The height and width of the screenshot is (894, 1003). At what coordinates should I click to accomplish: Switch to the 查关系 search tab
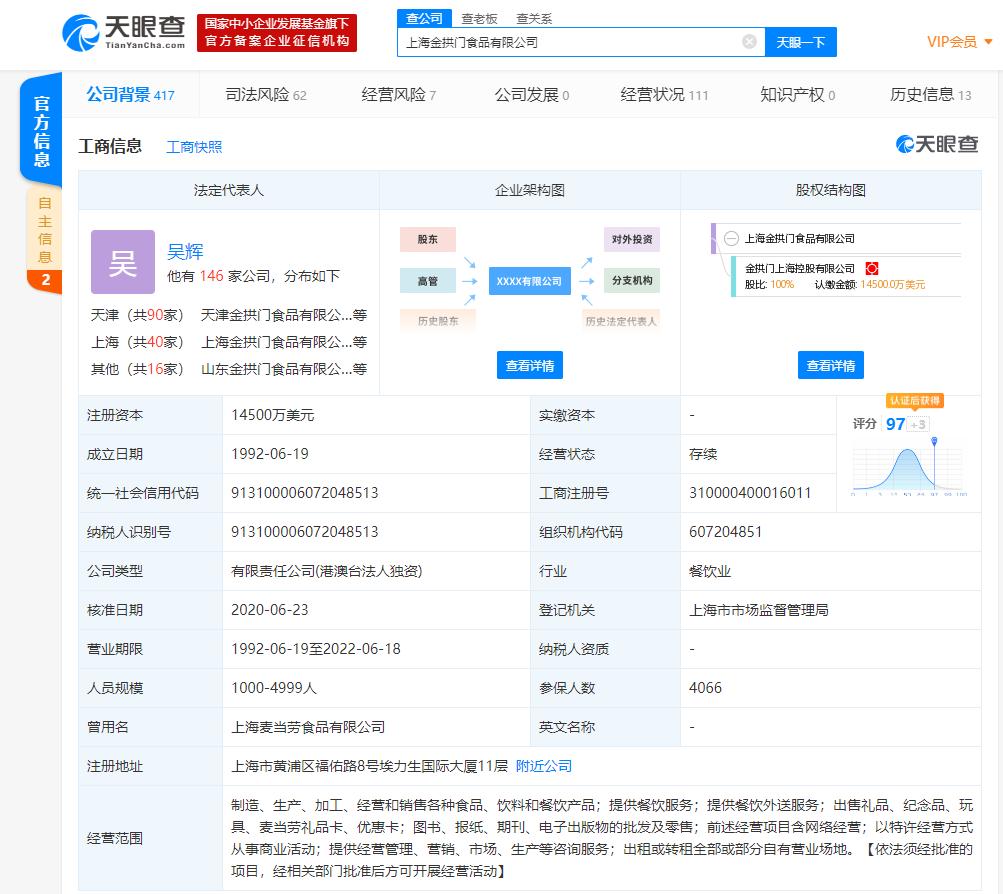click(533, 19)
